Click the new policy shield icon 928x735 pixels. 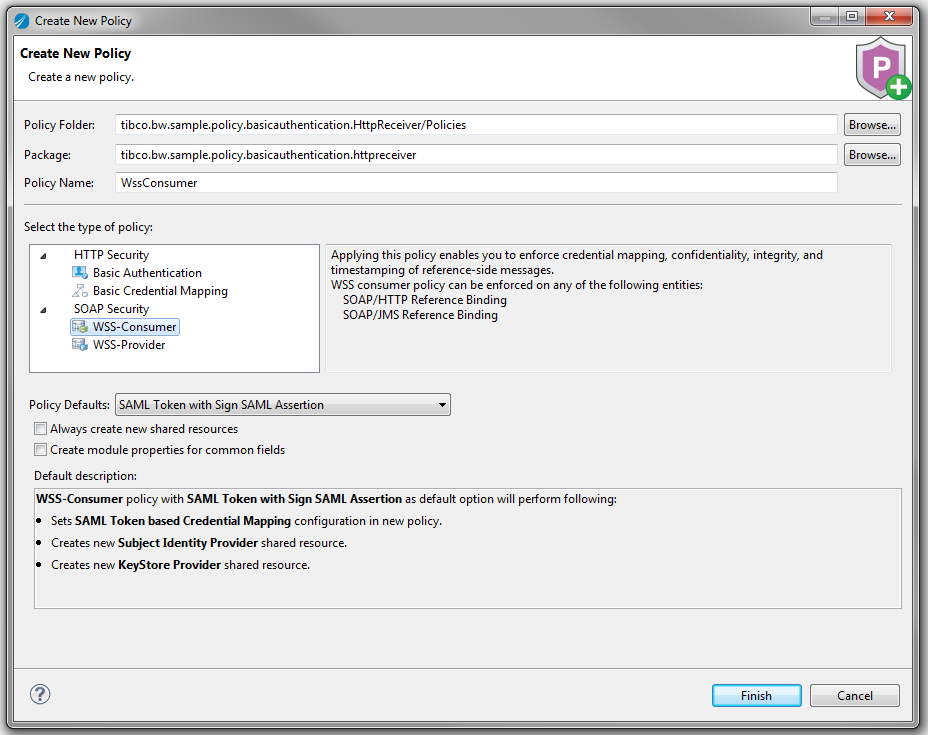point(881,69)
